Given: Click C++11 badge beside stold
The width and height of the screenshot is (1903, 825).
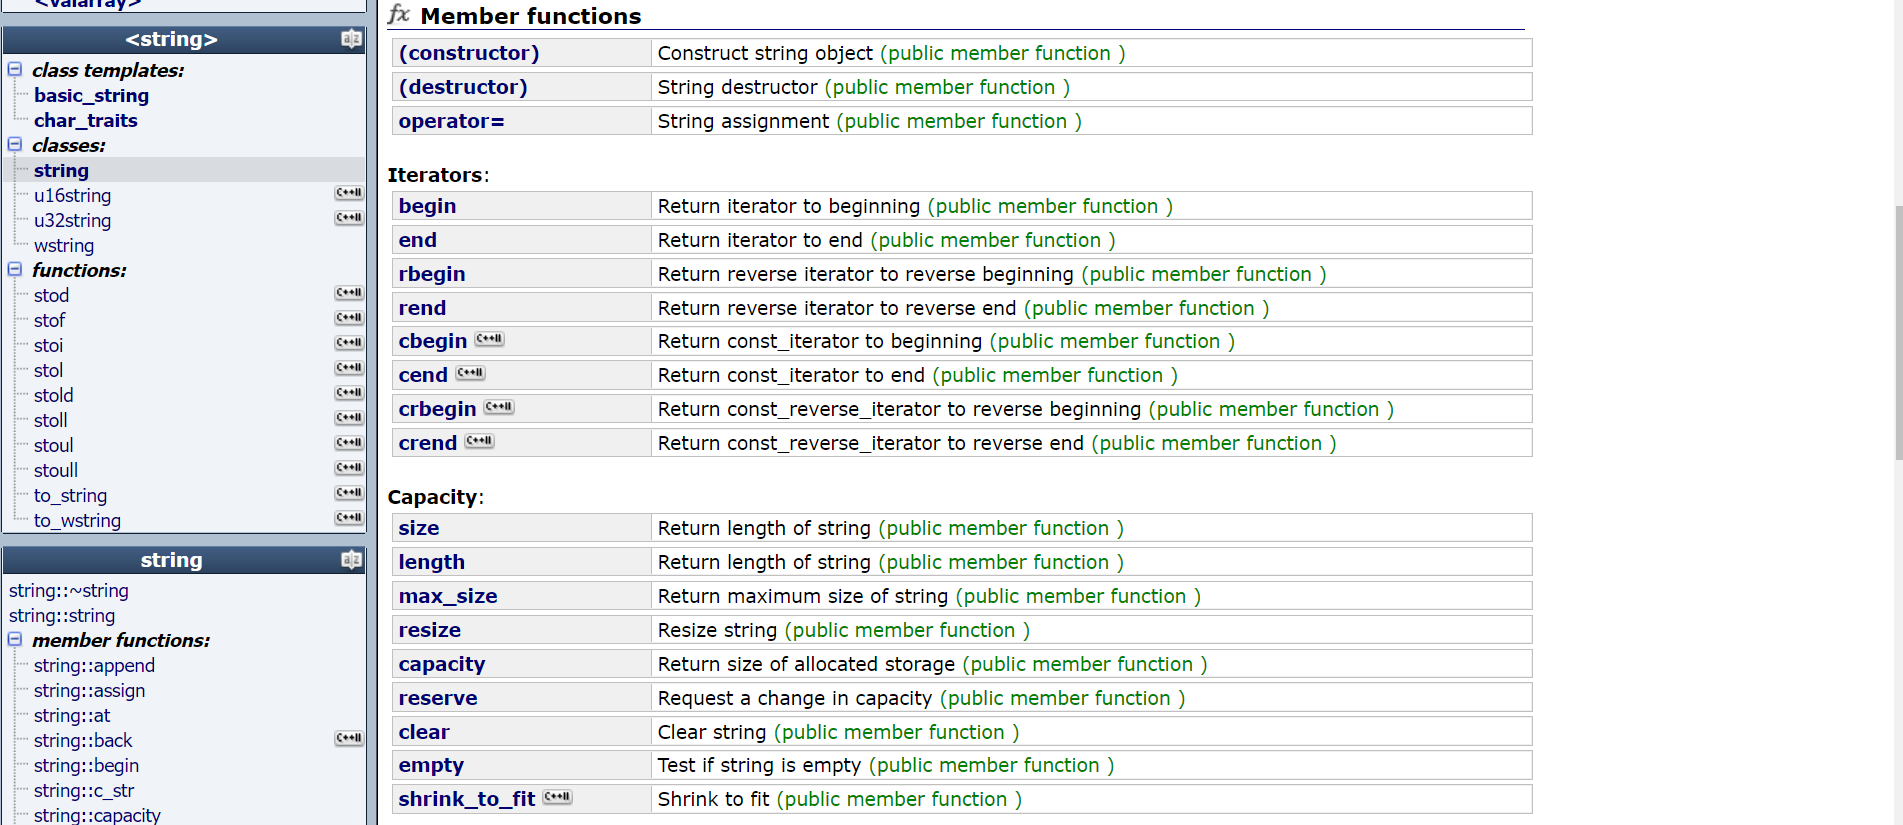Looking at the screenshot, I should point(349,392).
